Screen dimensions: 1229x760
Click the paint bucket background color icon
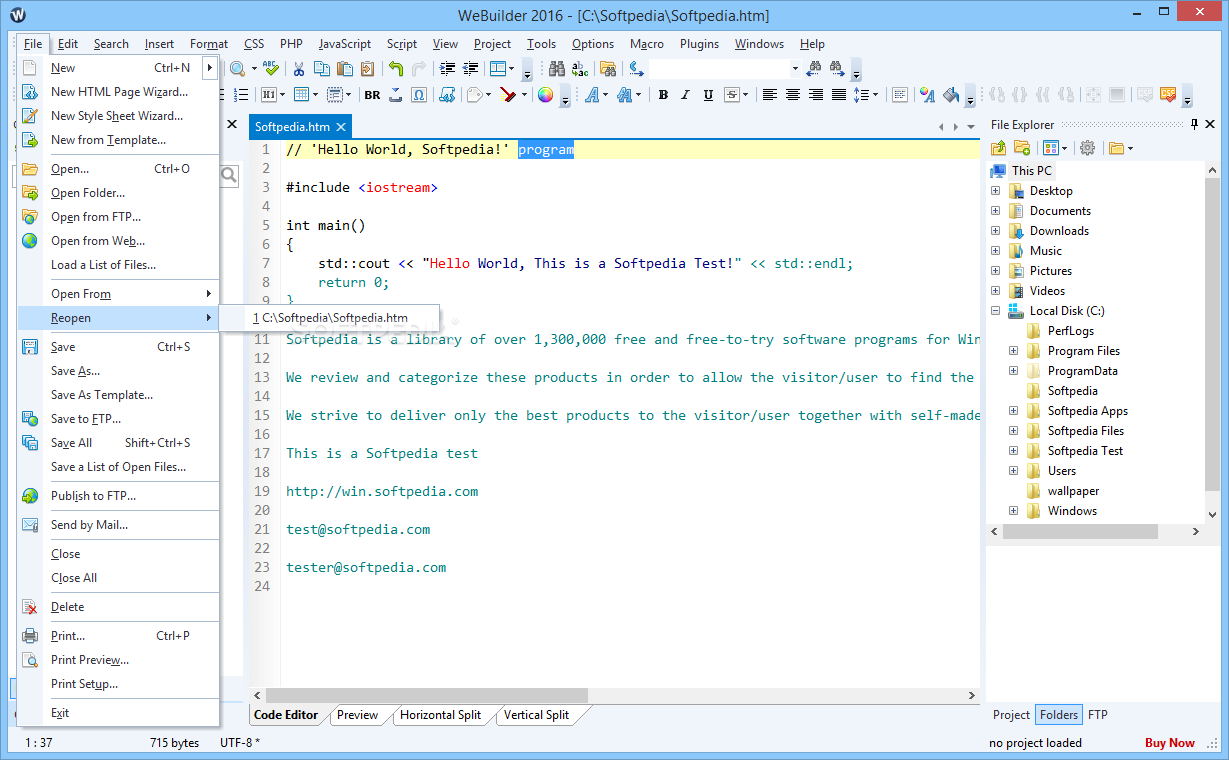point(950,95)
